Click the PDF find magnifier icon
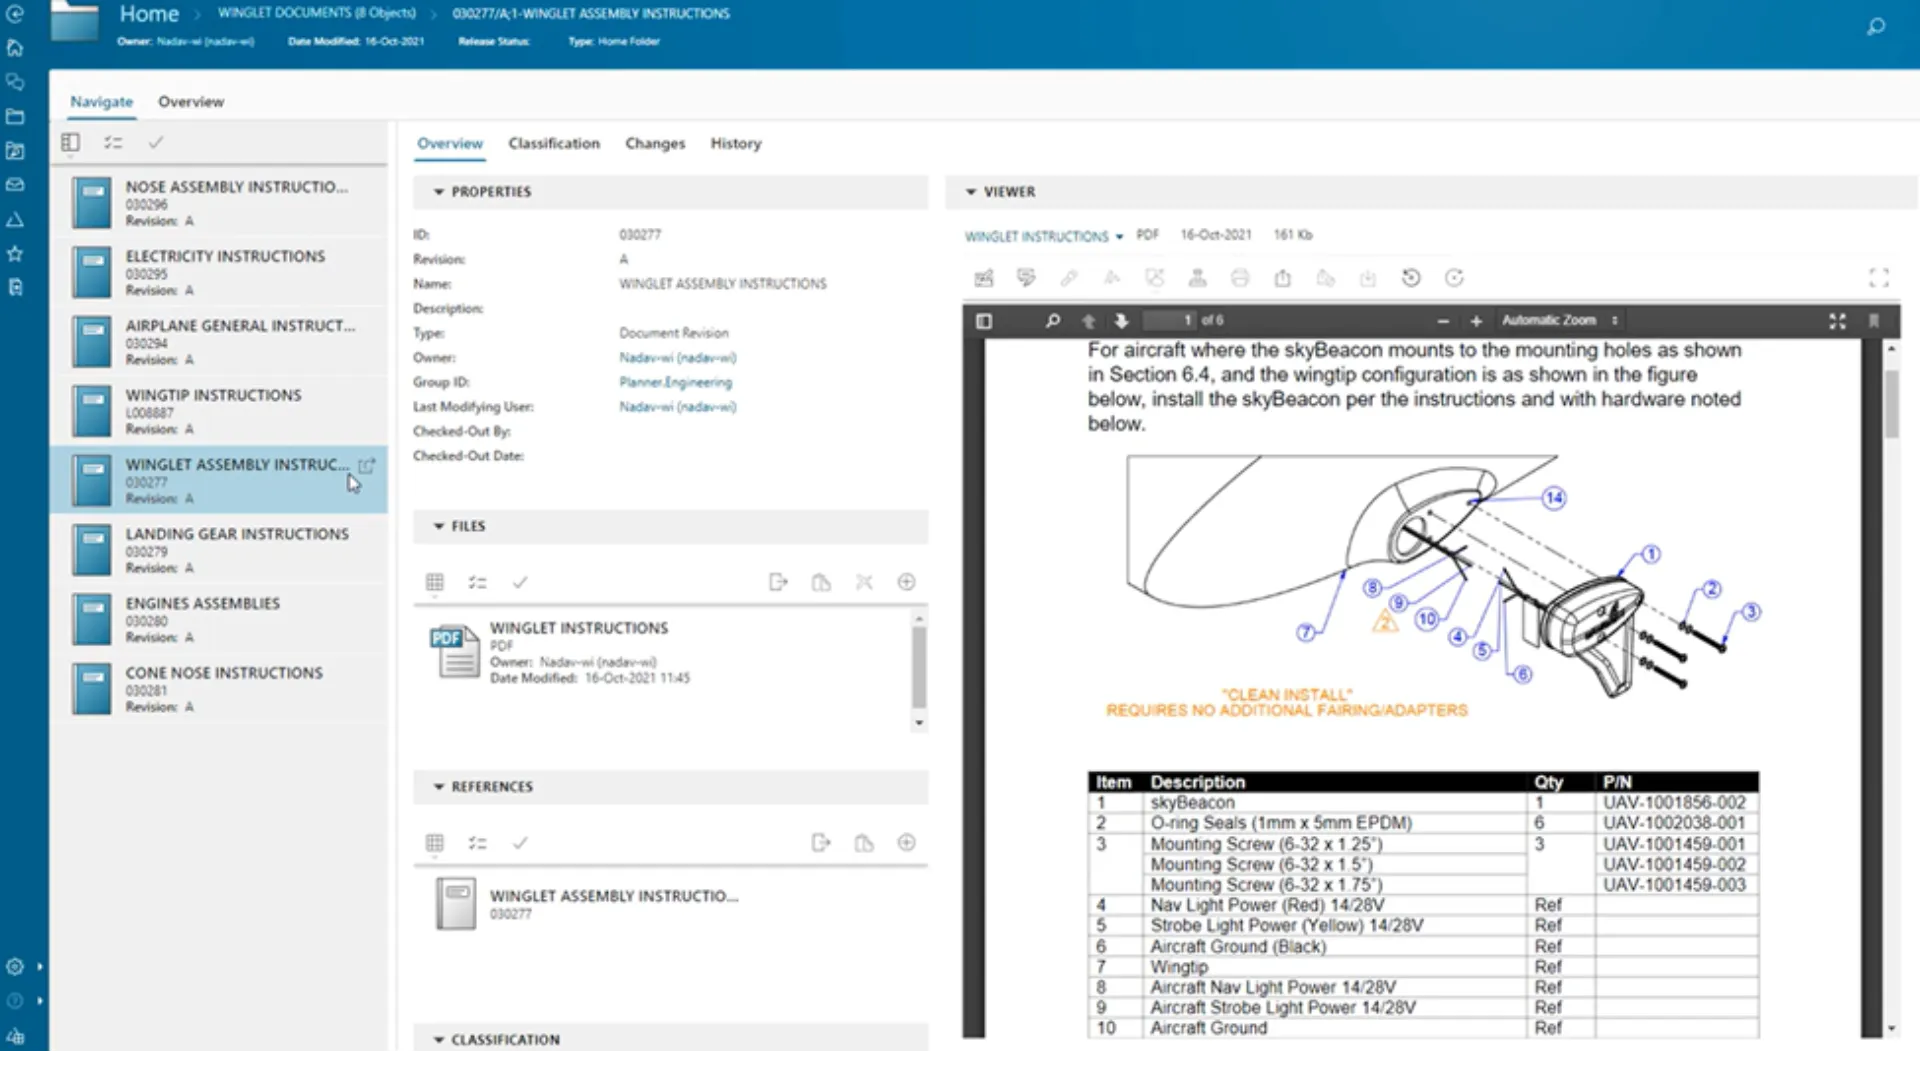Screen dimensions: 1920x1080 tap(1052, 321)
